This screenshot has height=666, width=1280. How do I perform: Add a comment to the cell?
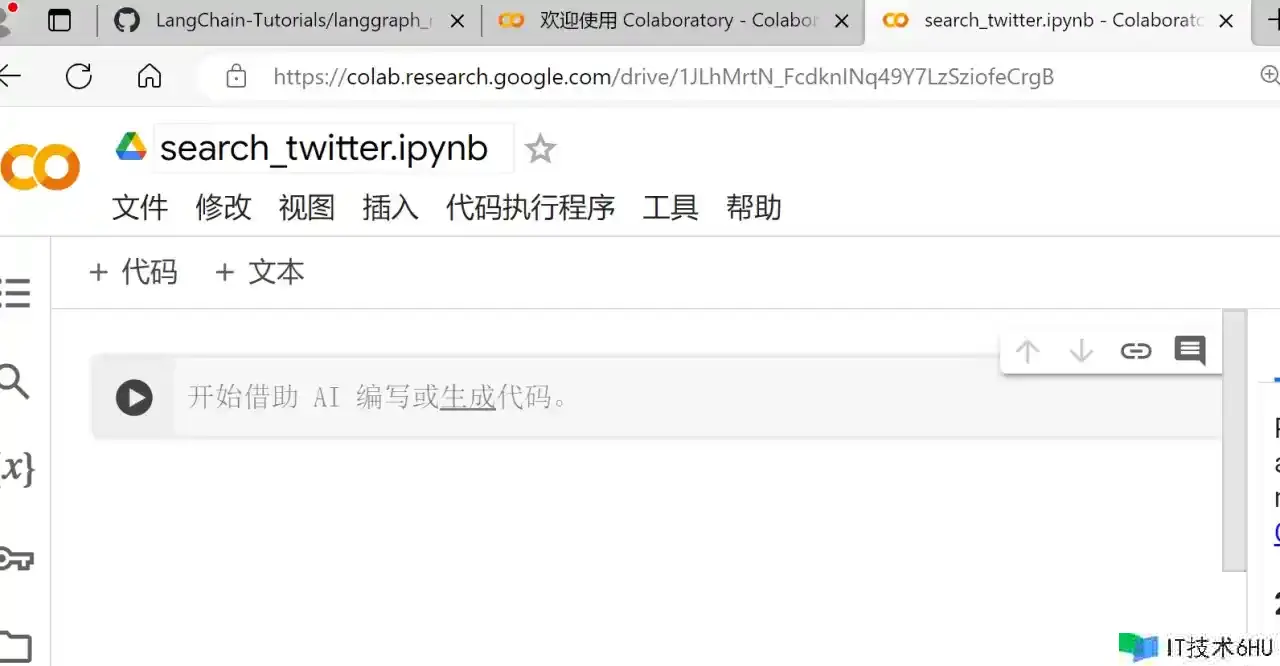(x=1189, y=351)
